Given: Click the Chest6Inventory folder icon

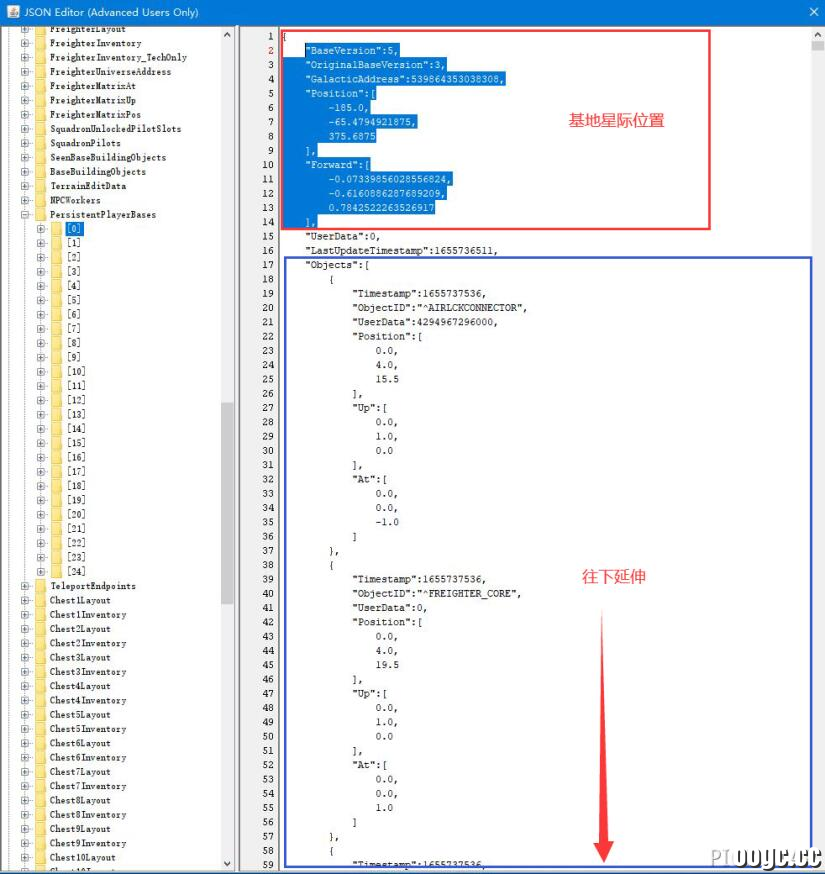Looking at the screenshot, I should (40, 758).
